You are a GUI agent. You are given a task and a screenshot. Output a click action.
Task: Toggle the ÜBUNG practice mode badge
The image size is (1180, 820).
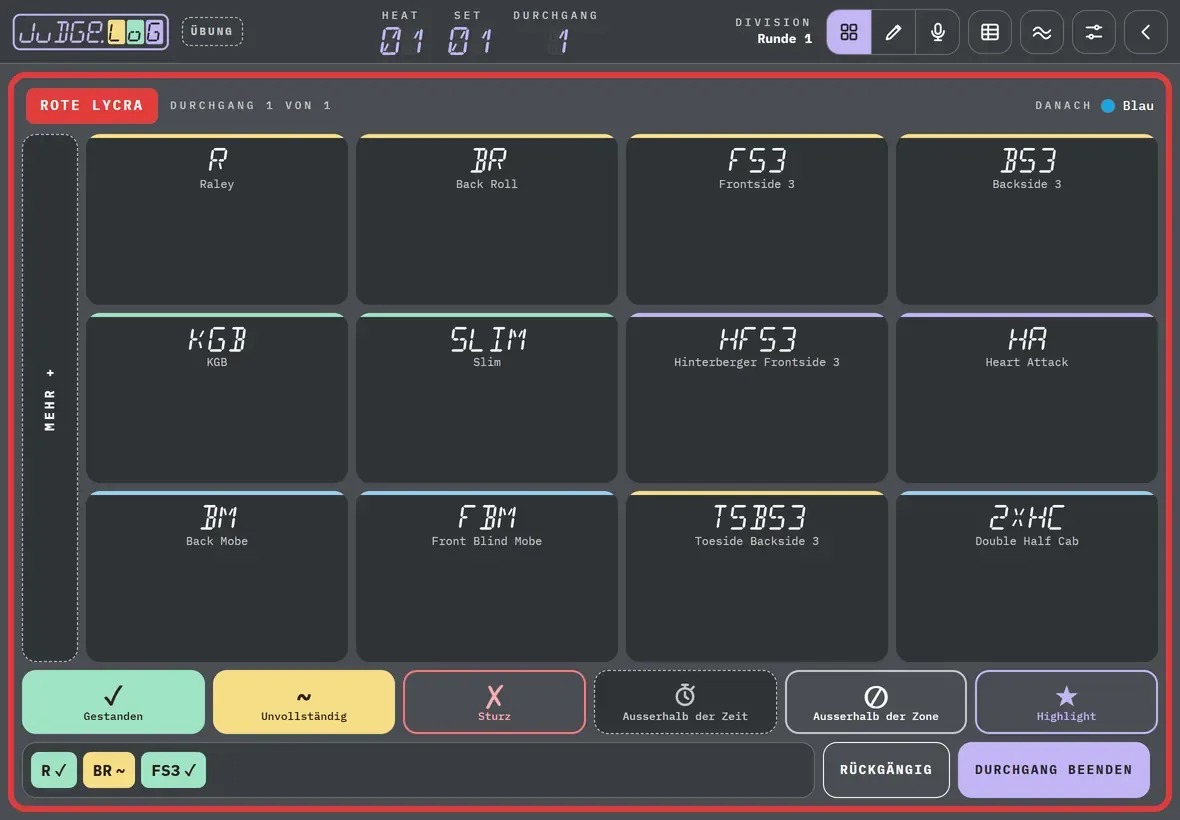click(212, 32)
